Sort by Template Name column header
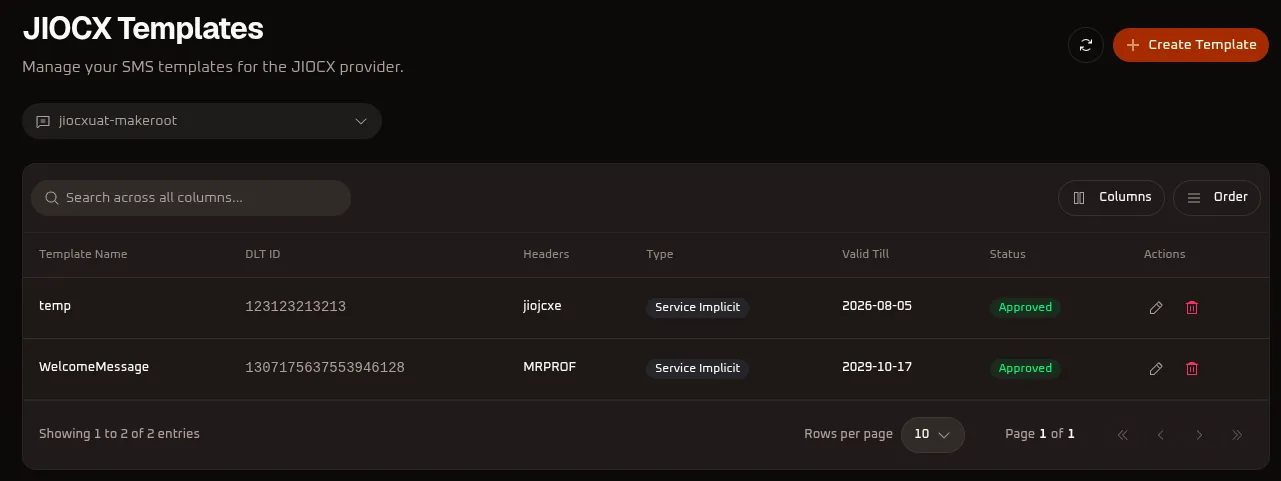The width and height of the screenshot is (1281, 481). [83, 254]
